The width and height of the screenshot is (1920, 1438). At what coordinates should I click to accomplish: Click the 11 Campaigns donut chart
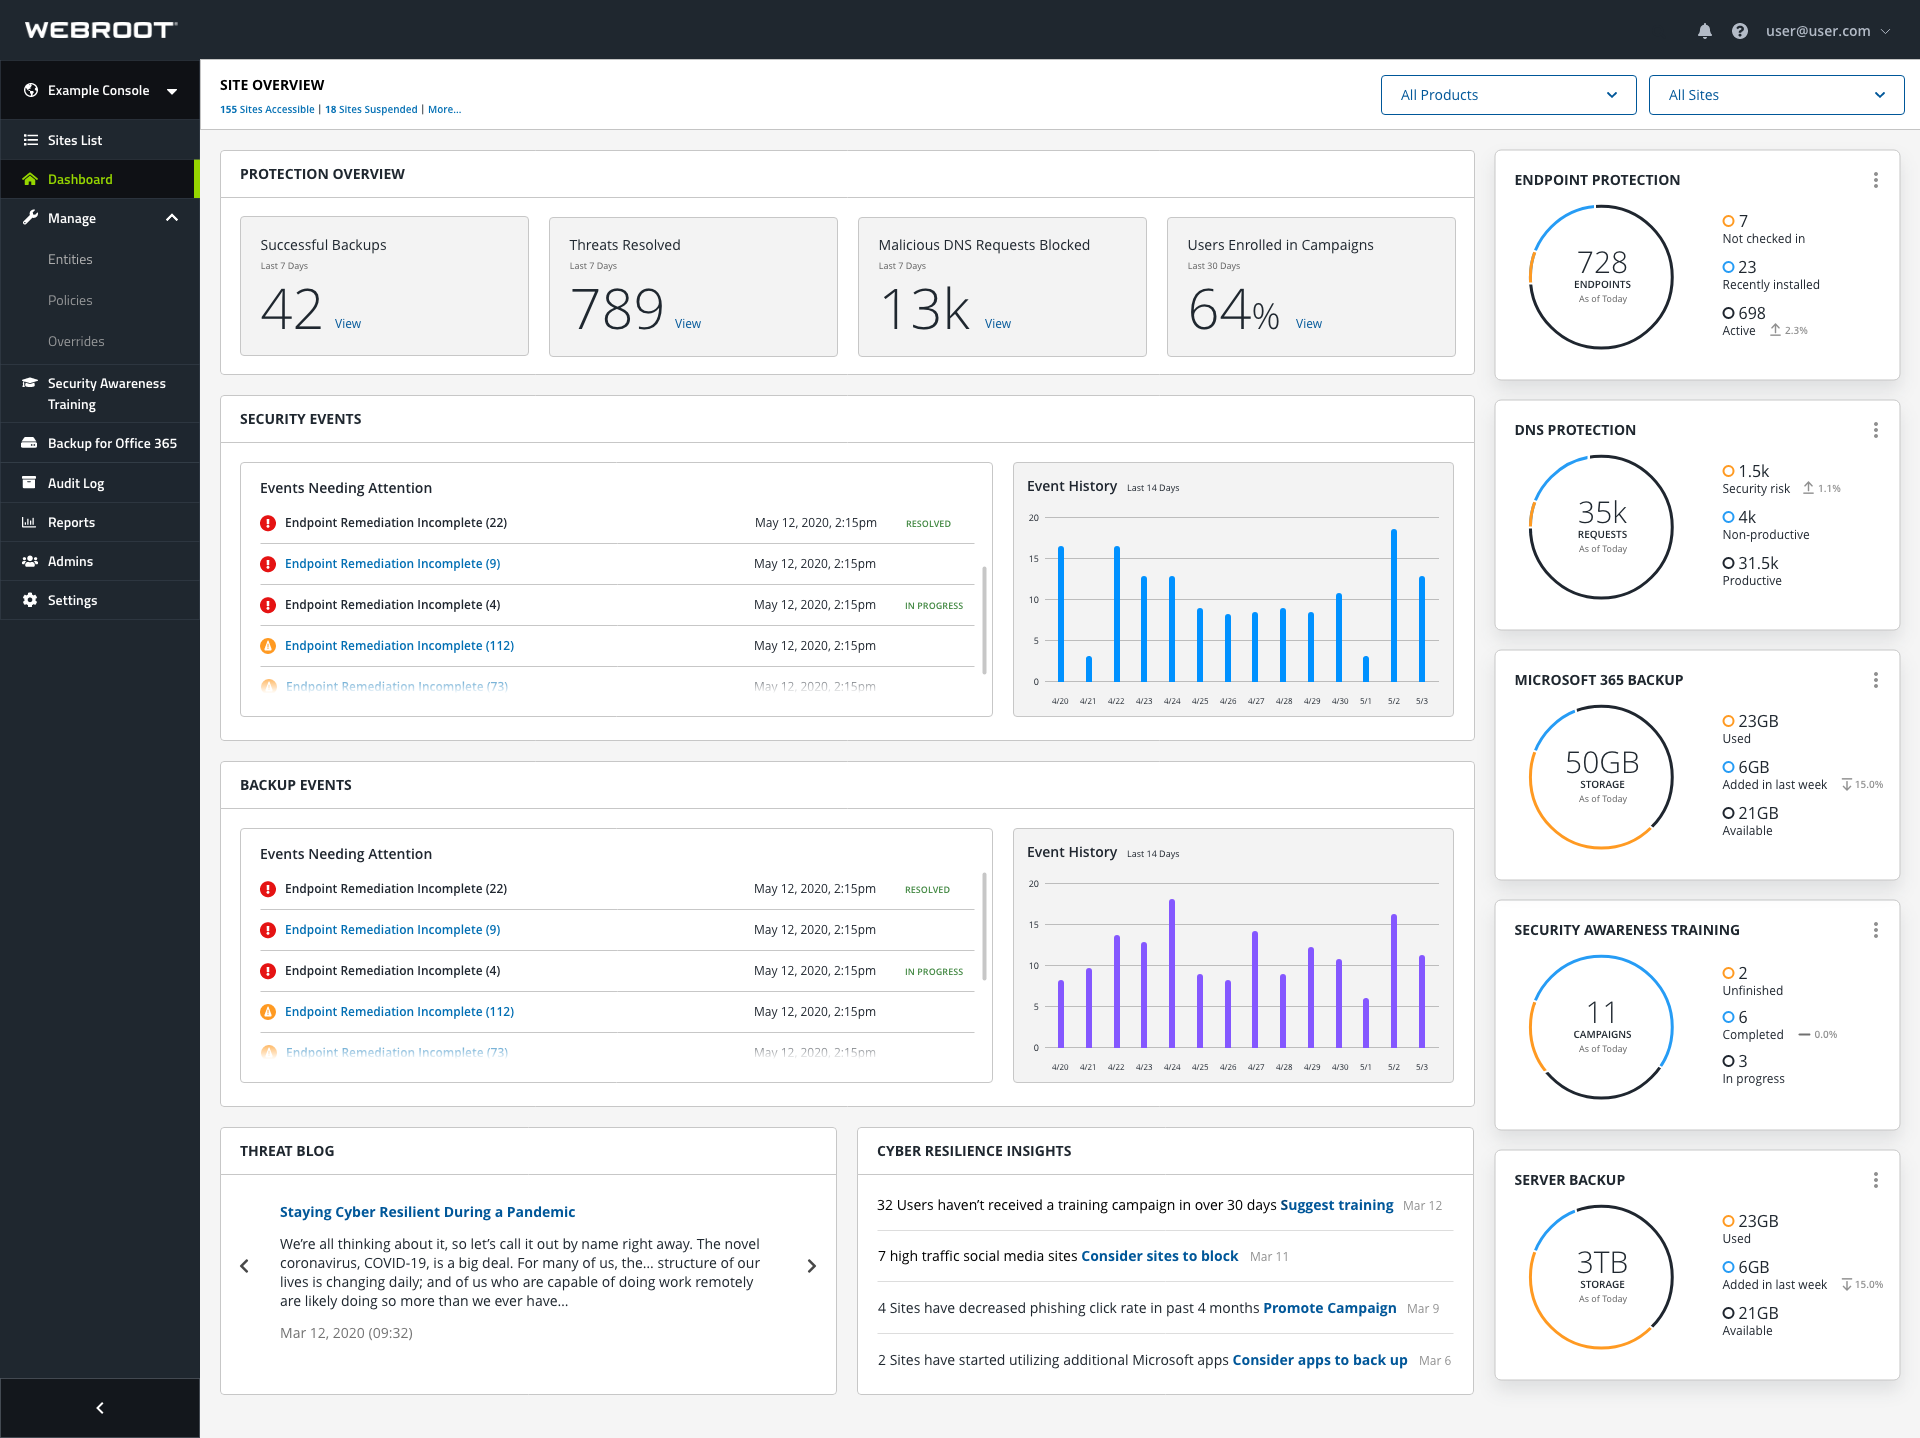click(1602, 1027)
